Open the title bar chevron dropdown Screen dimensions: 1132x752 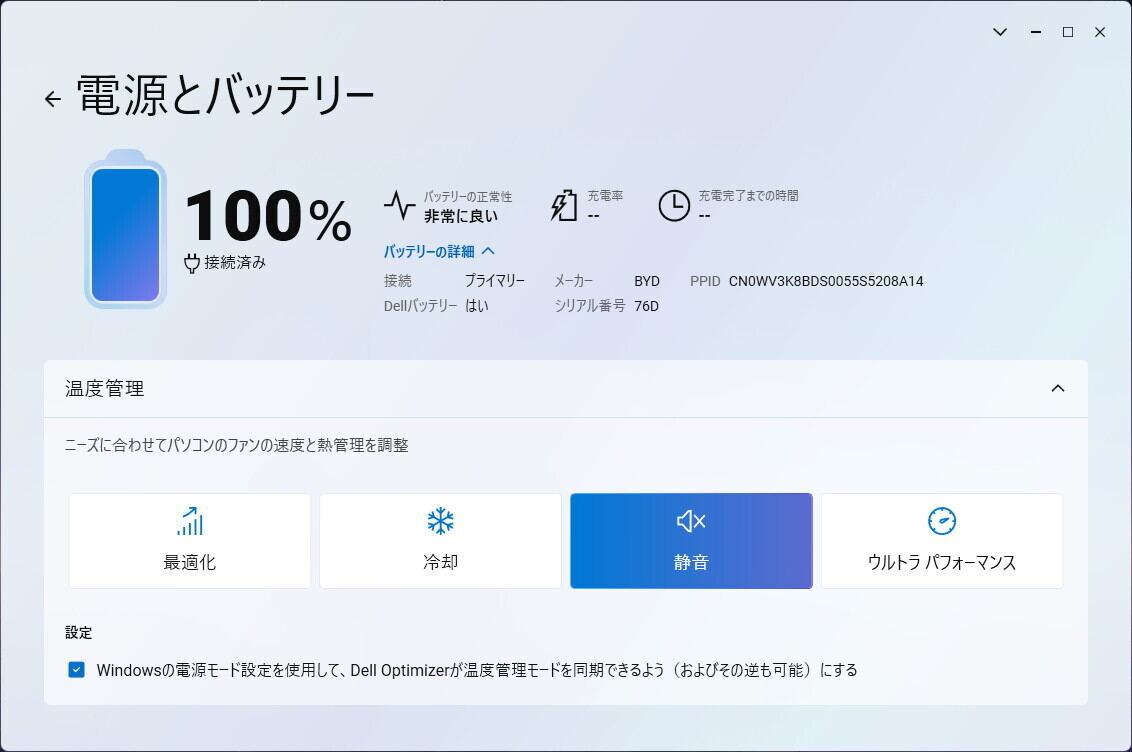[x=999, y=31]
